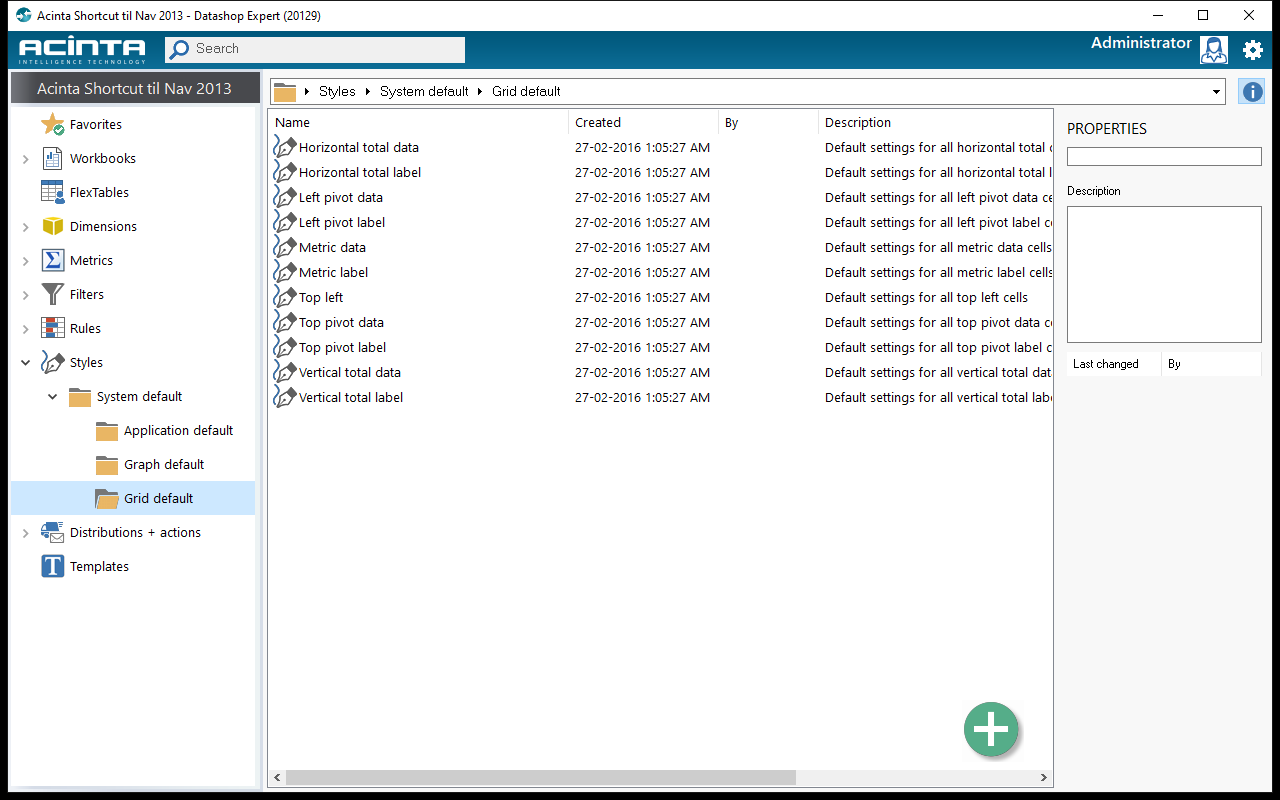This screenshot has height=800, width=1280.
Task: Select the Application default folder
Action: pyautogui.click(x=165, y=431)
